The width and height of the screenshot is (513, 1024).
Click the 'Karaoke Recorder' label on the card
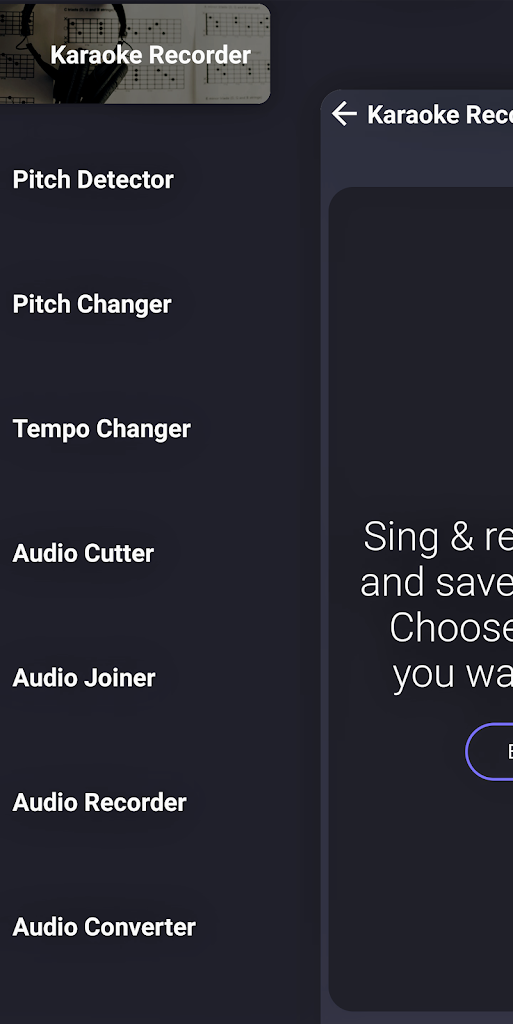[x=150, y=55]
